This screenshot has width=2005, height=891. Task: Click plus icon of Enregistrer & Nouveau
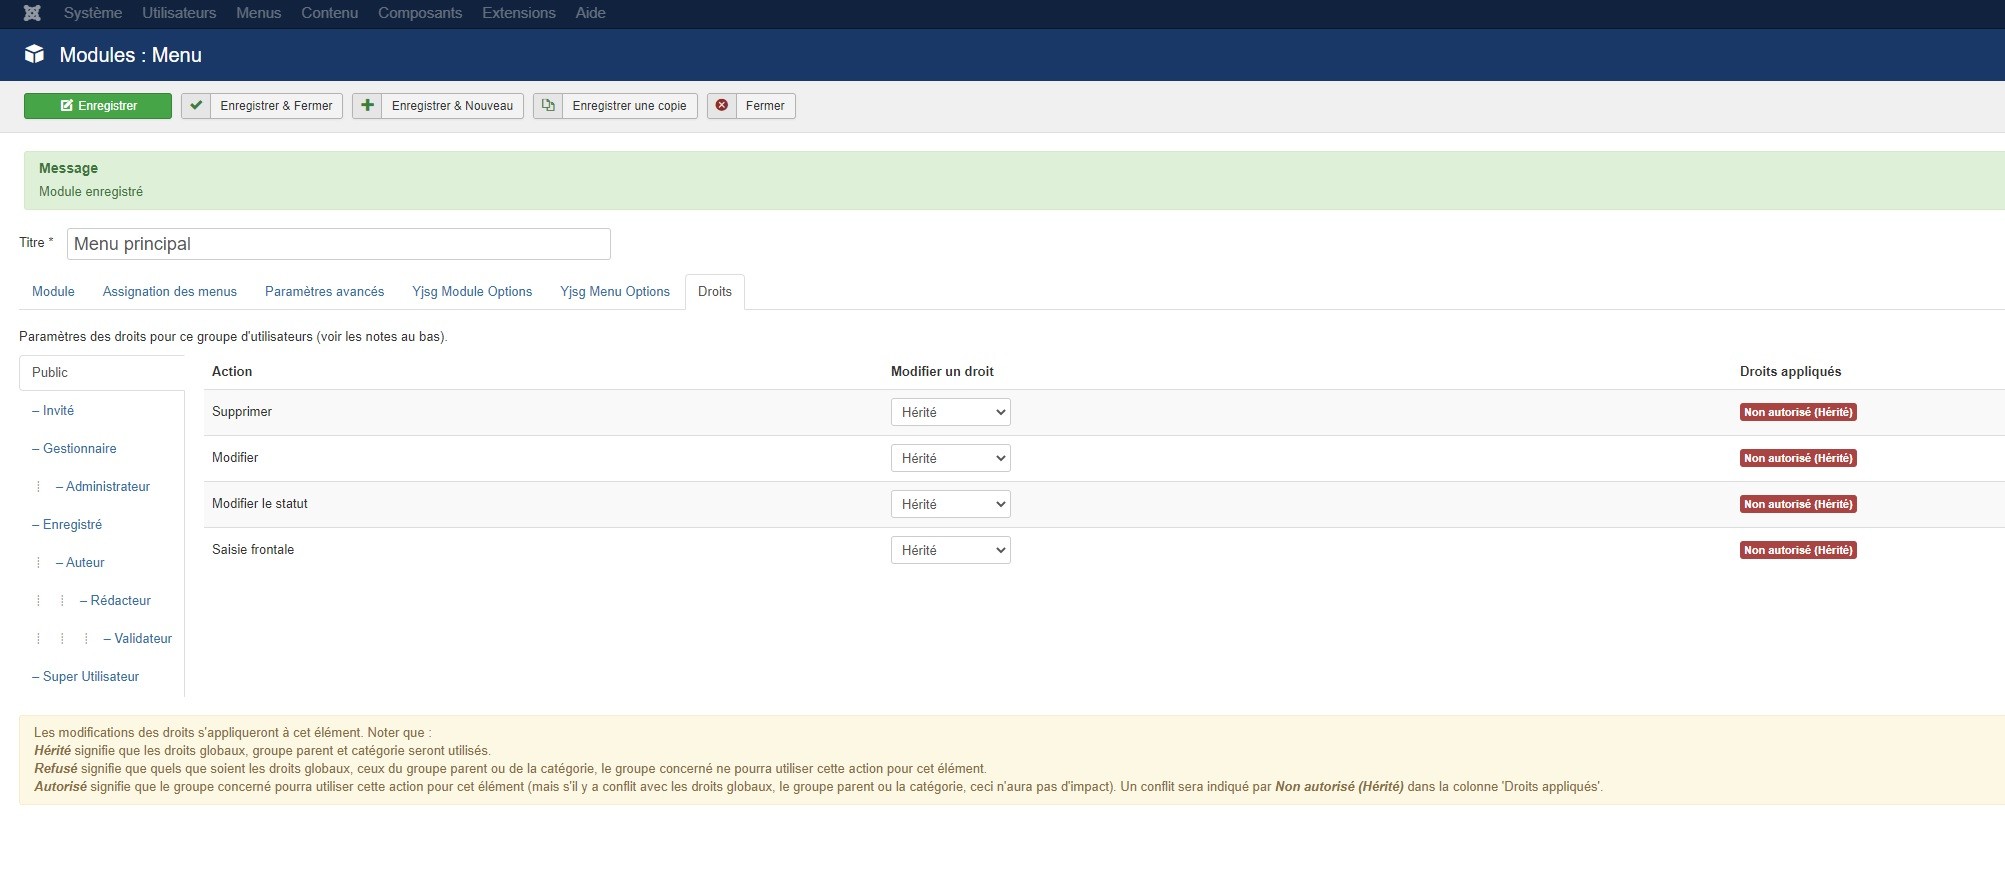[x=367, y=105]
